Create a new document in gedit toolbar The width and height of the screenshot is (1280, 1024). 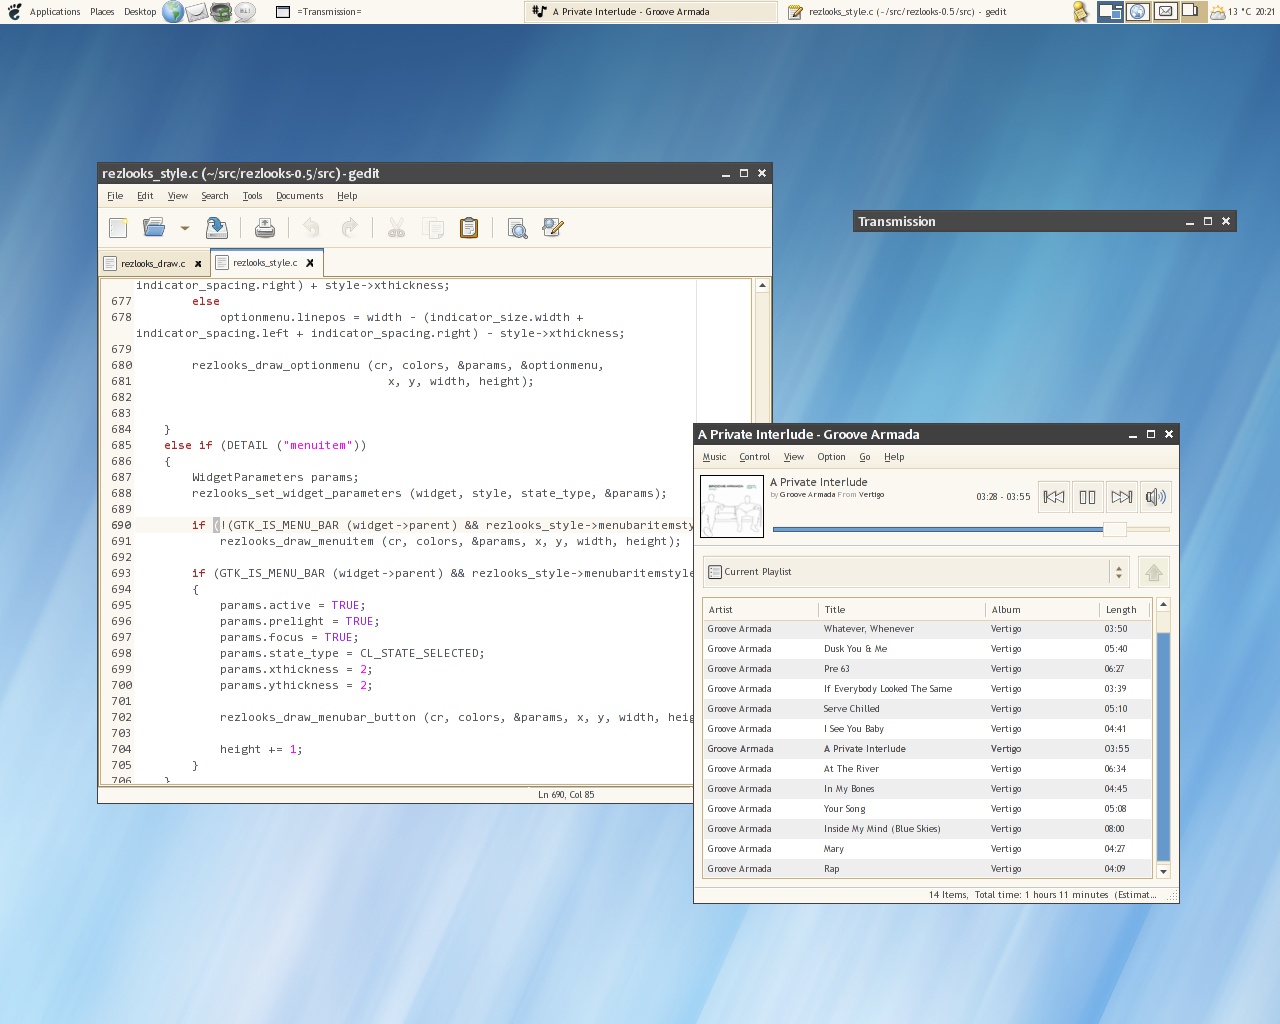click(x=118, y=228)
